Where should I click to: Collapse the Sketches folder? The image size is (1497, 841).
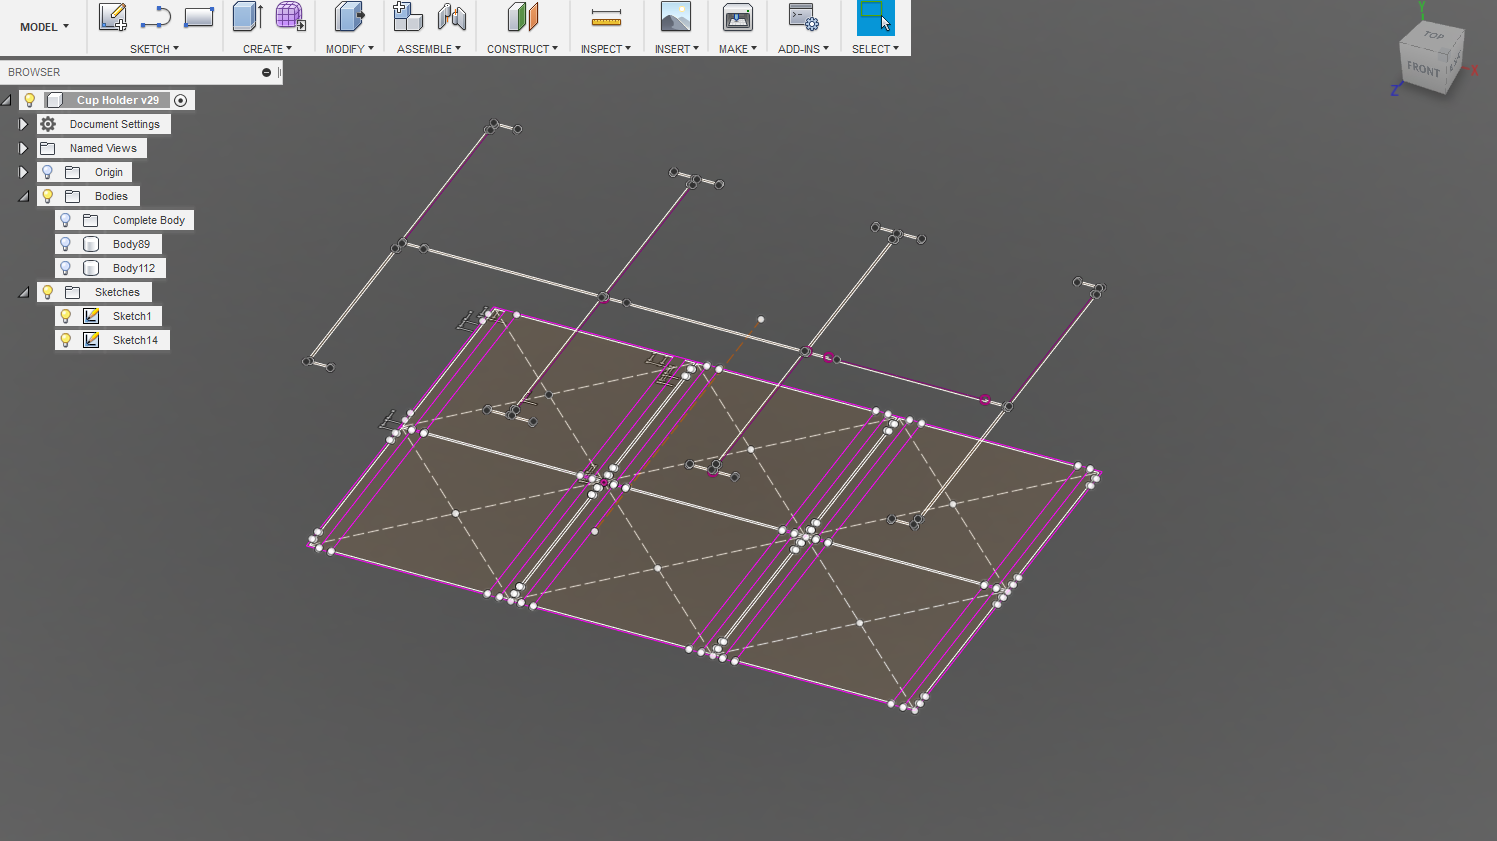tap(23, 293)
